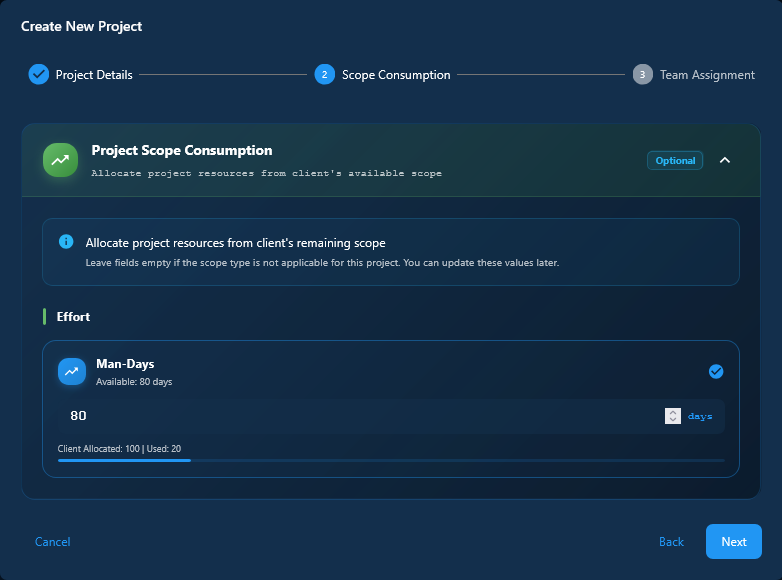Decrease man-days with the spinner down arrow
Image resolution: width=782 pixels, height=580 pixels.
coord(673,419)
